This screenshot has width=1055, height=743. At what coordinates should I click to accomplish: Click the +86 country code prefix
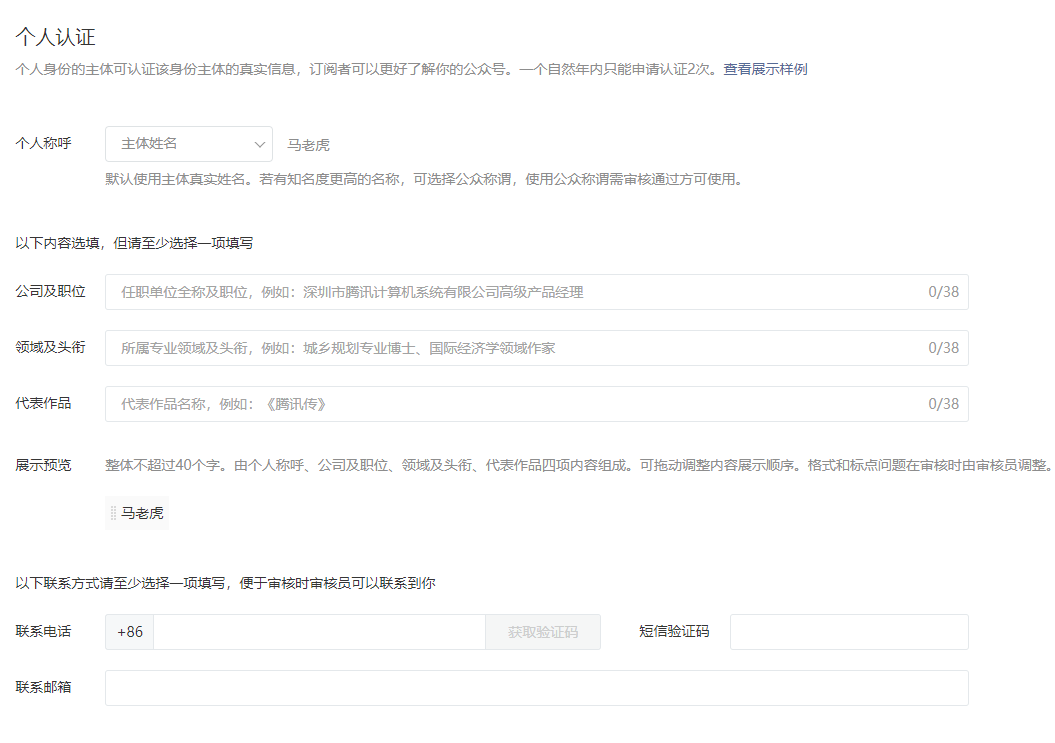(130, 632)
